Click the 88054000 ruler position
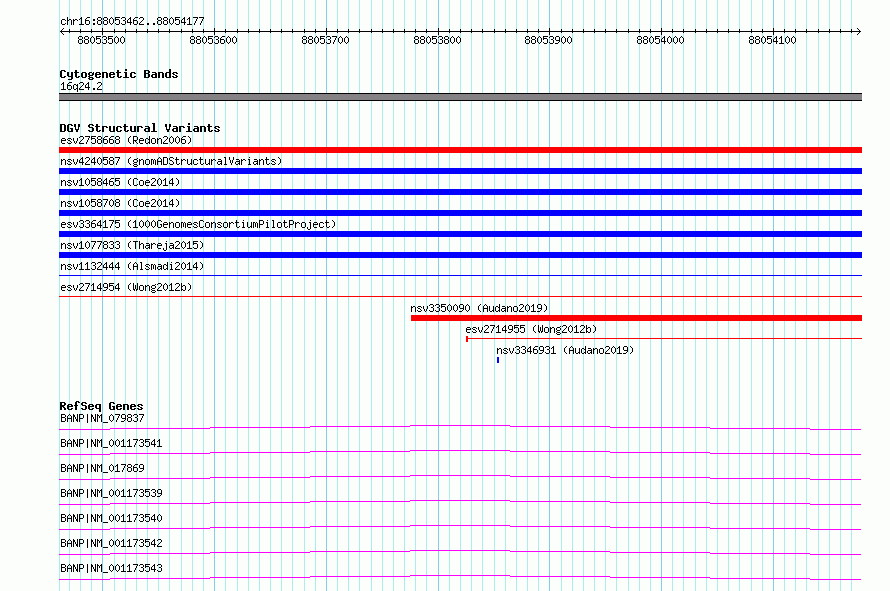This screenshot has width=890, height=591. (660, 40)
